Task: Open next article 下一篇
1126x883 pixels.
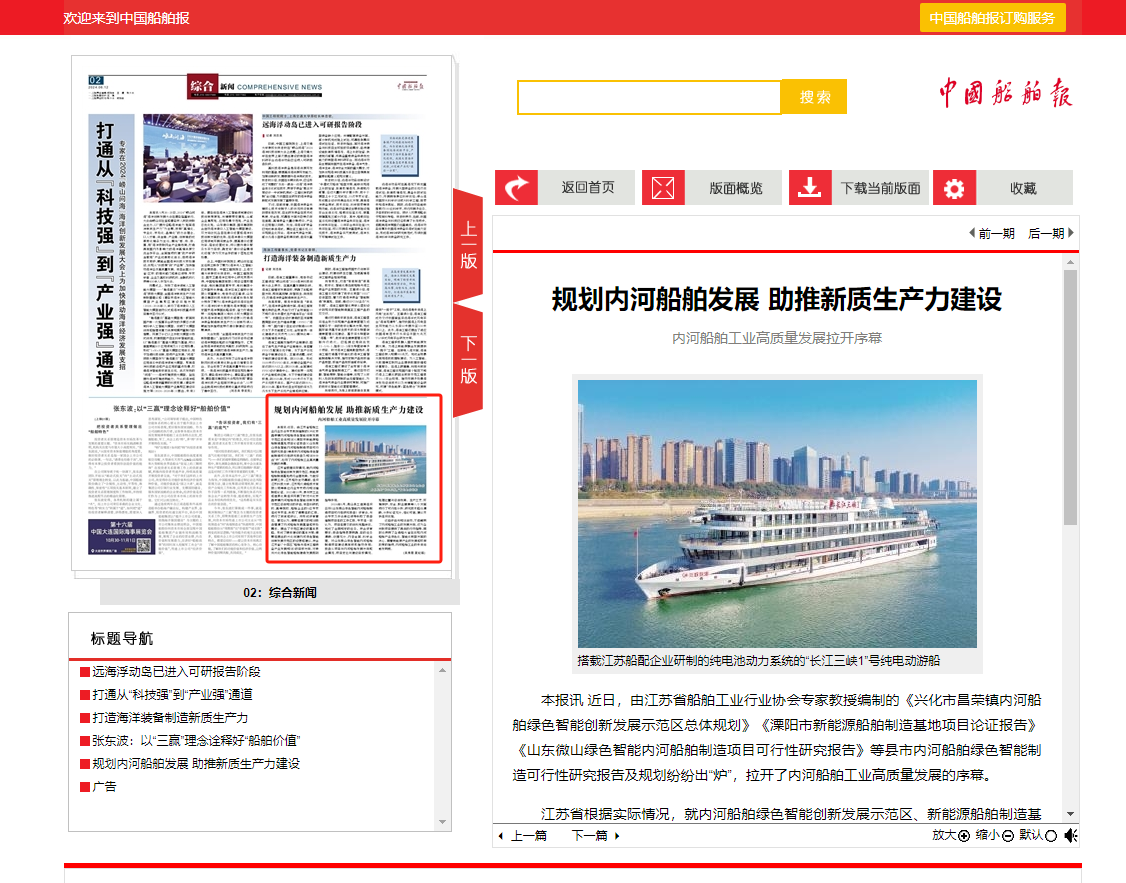Action: [x=595, y=835]
